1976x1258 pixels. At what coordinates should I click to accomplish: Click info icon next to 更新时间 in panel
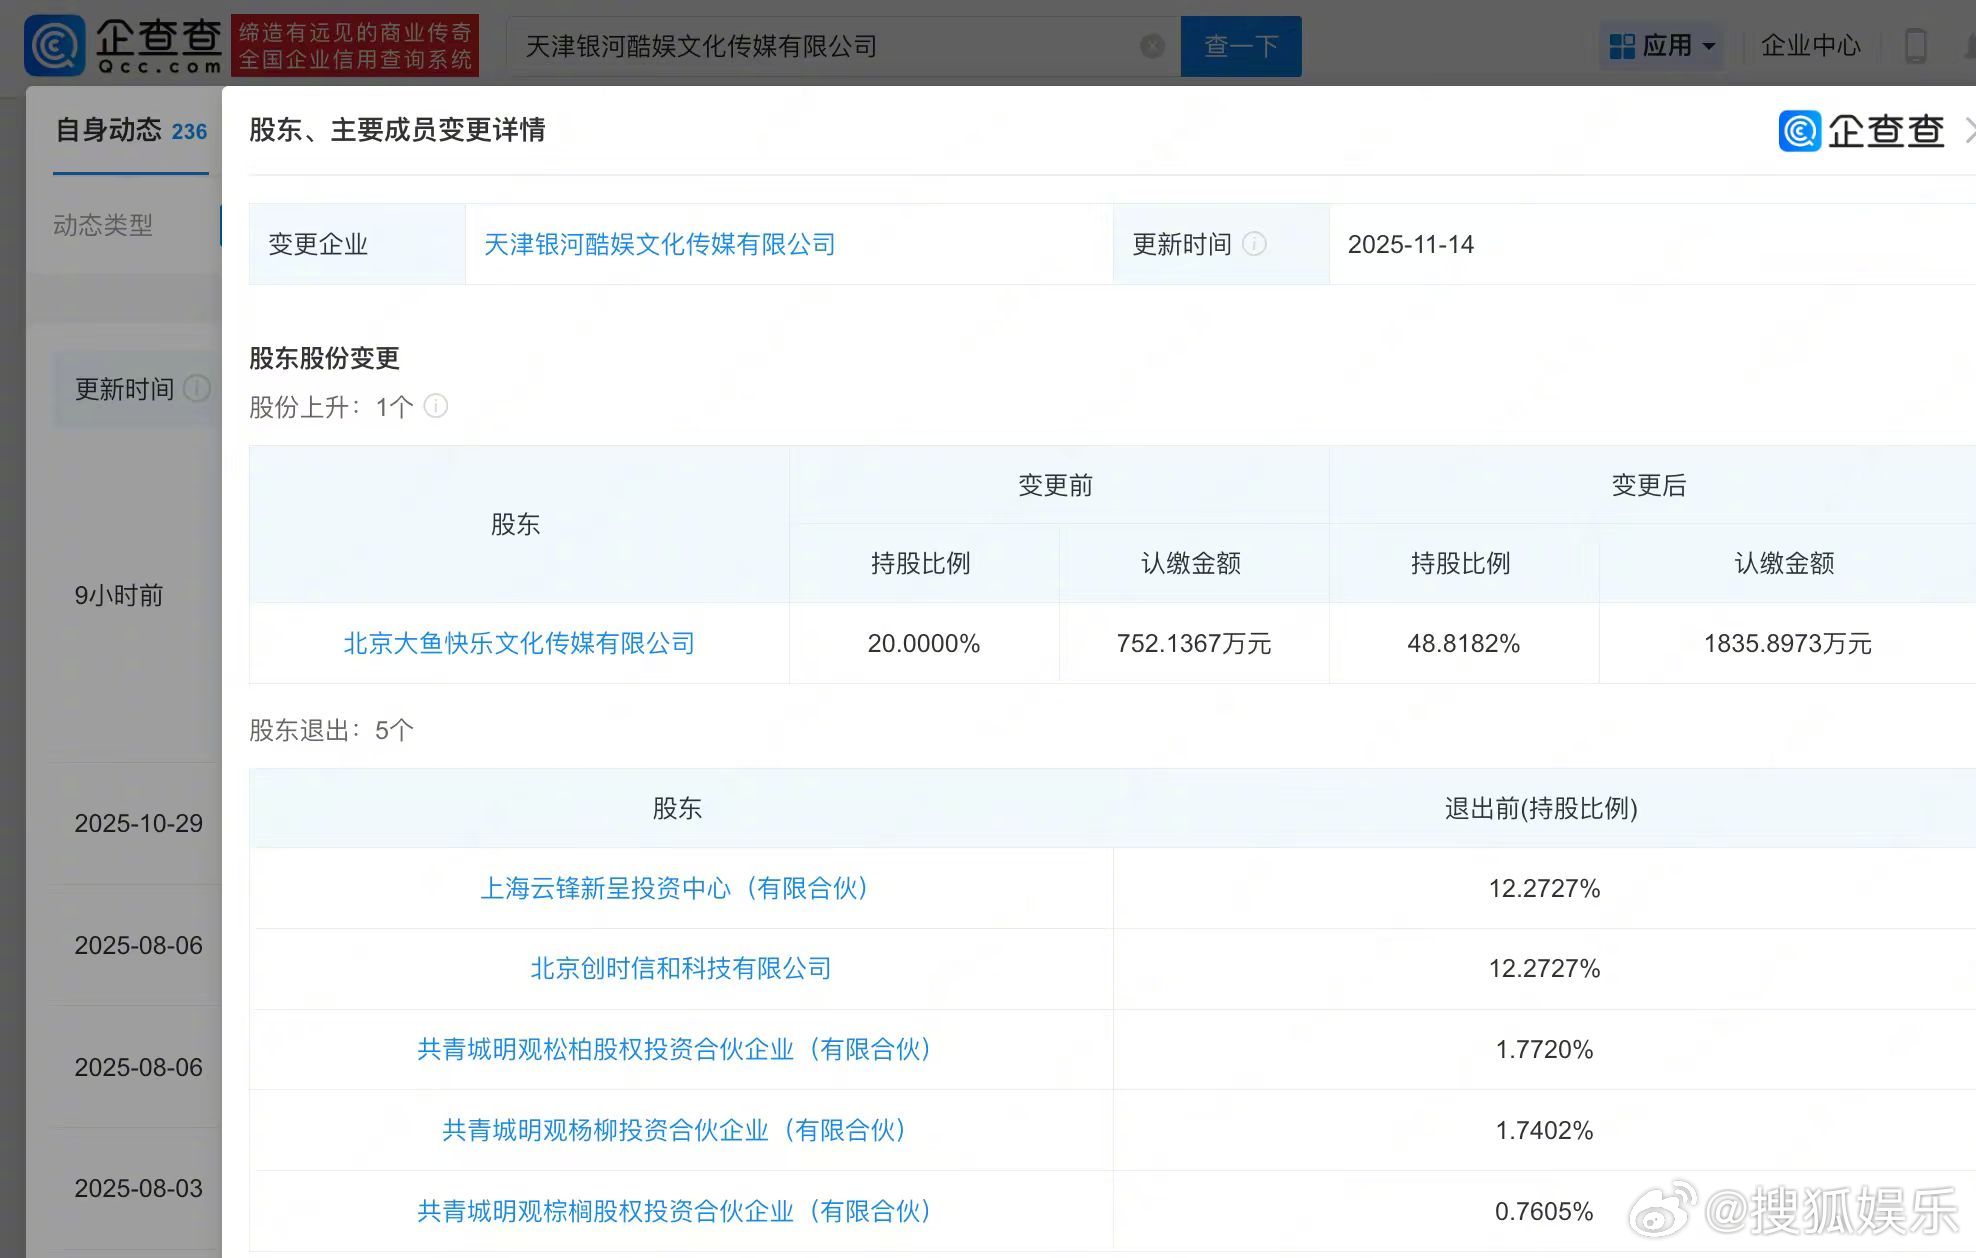click(x=1254, y=244)
